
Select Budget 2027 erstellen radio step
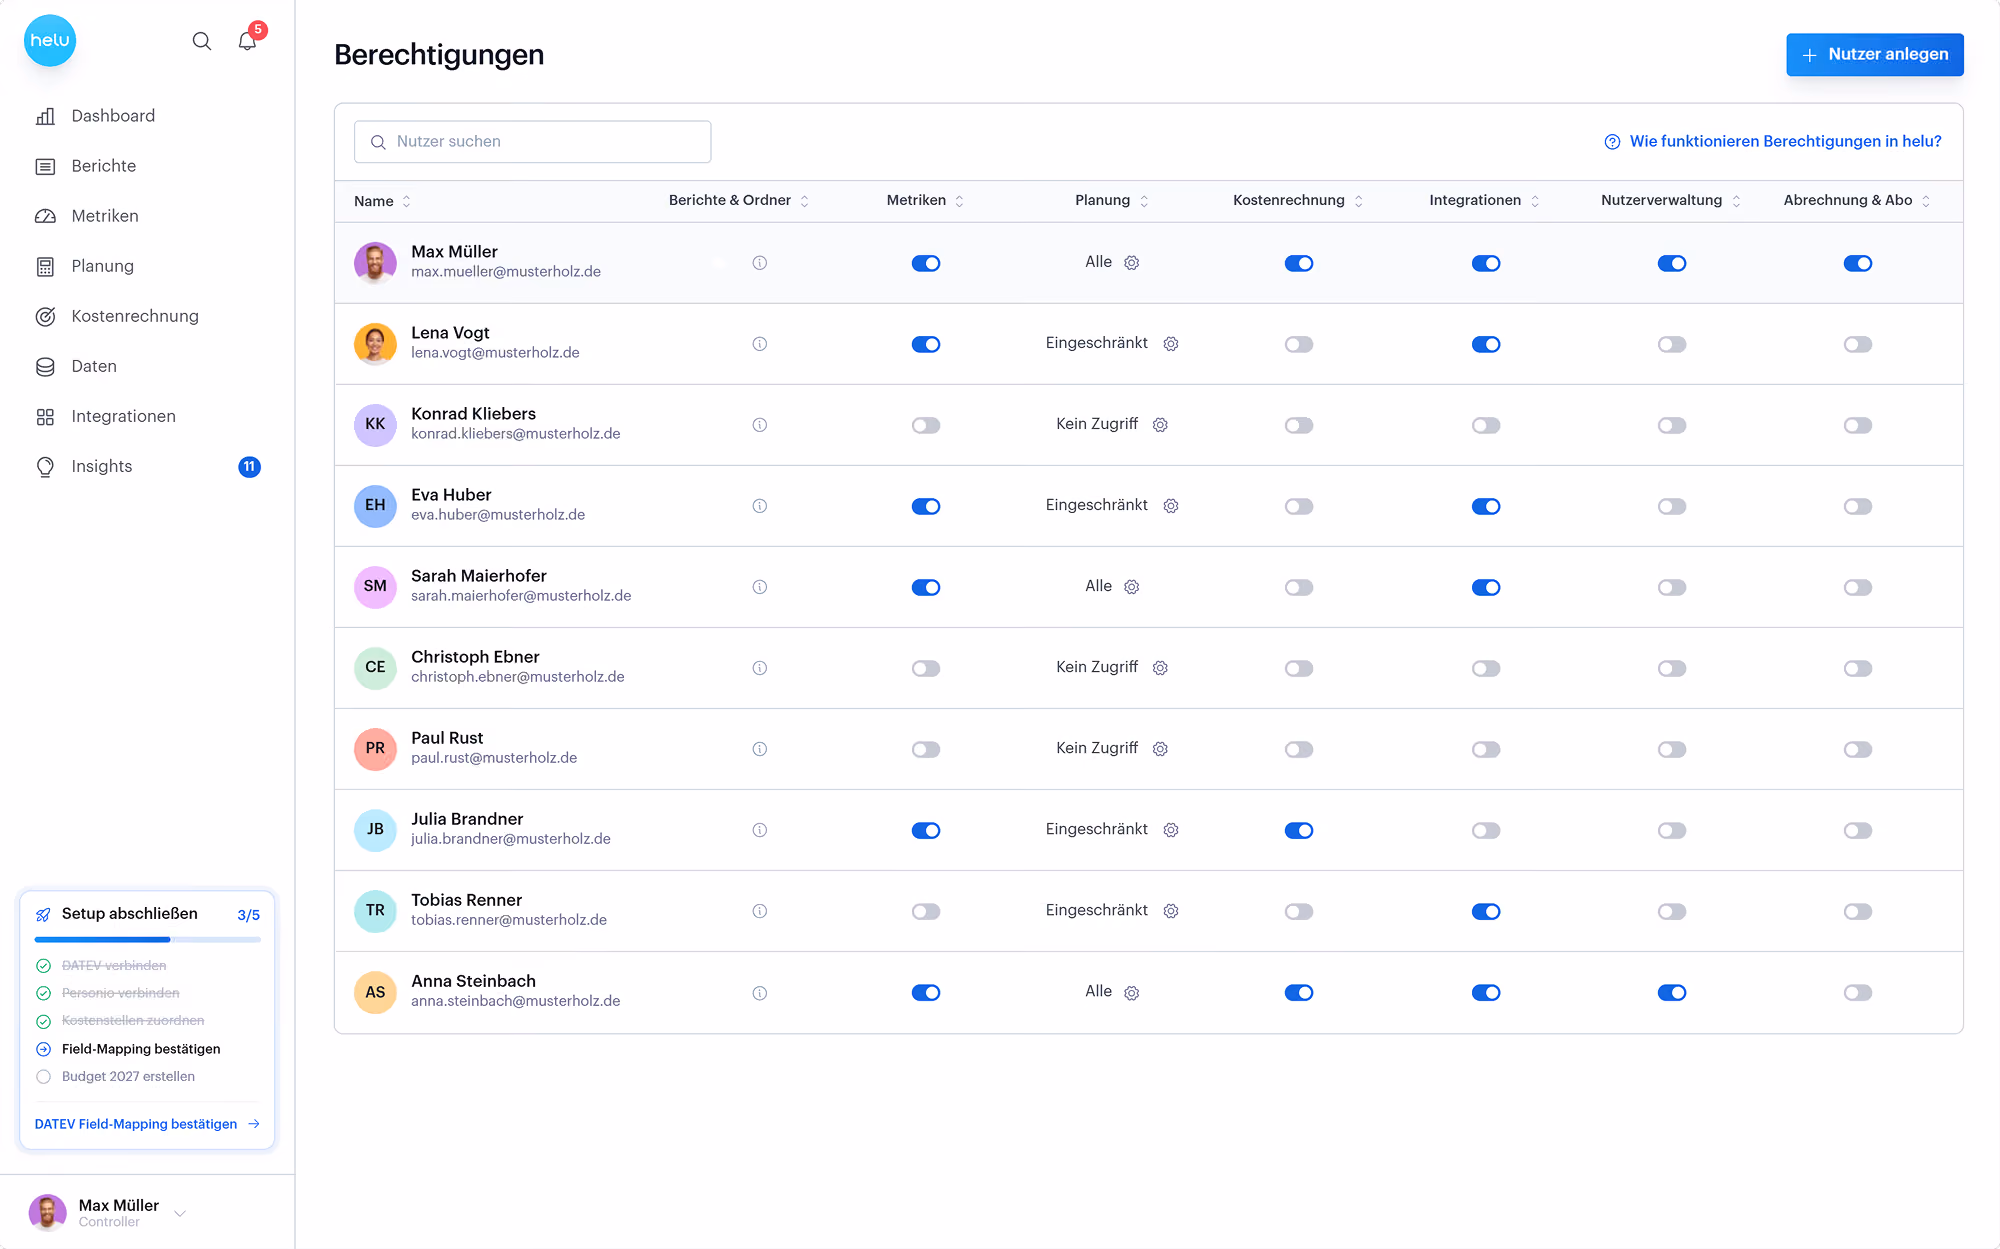click(x=43, y=1077)
